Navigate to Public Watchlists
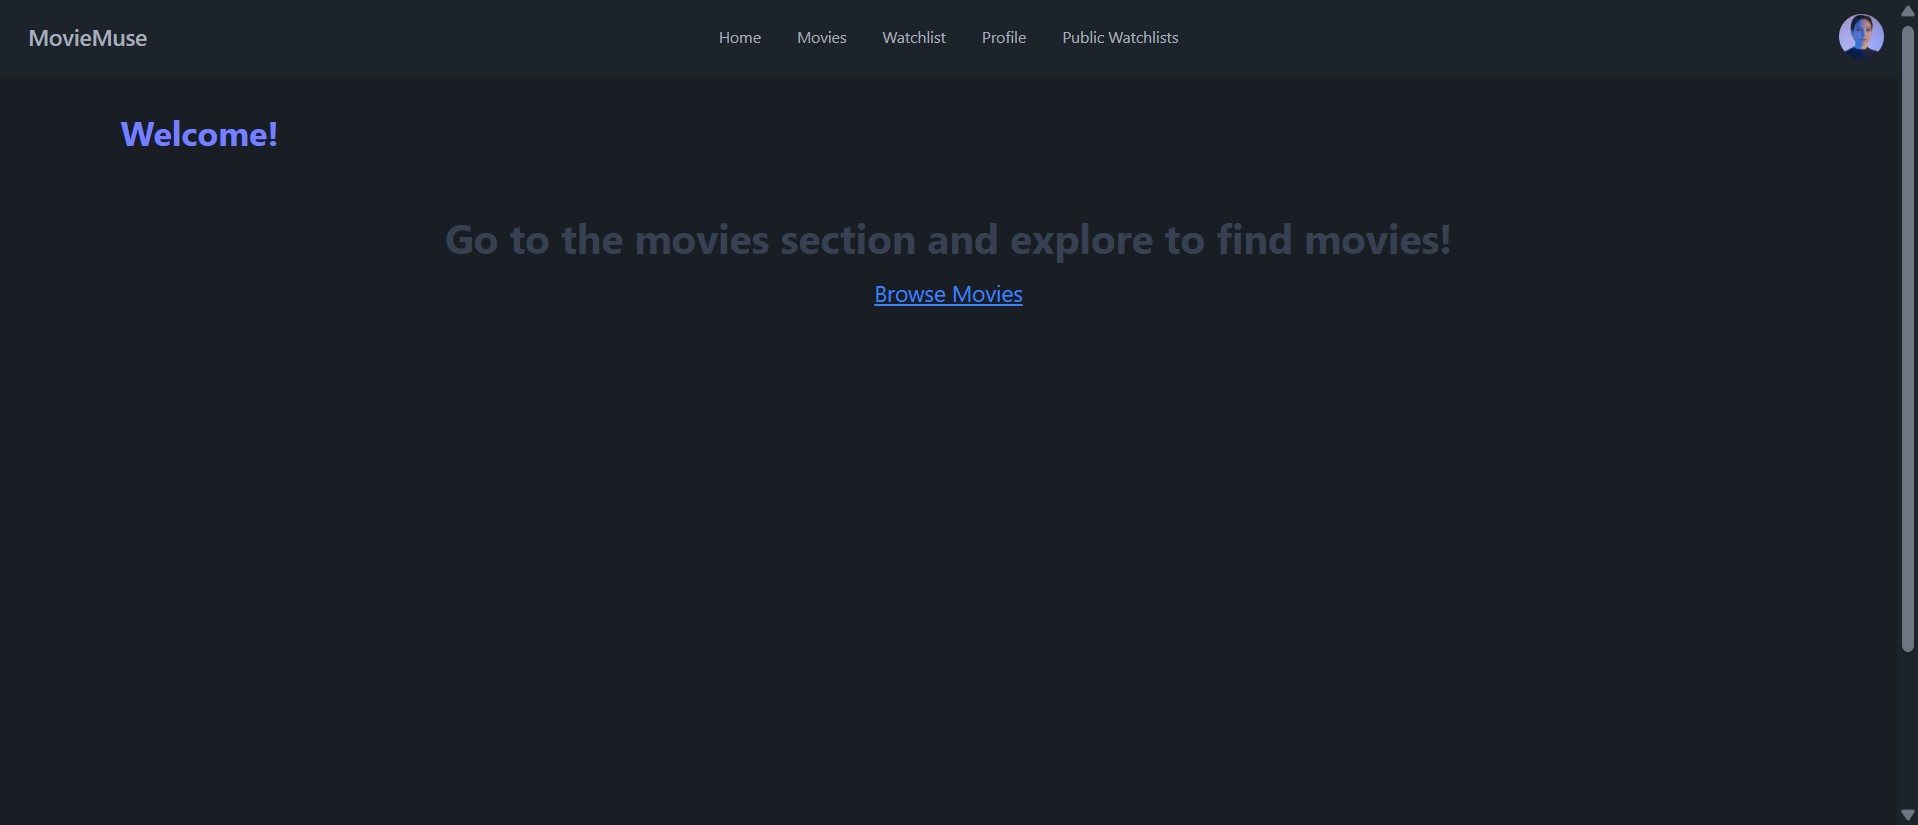 pyautogui.click(x=1119, y=38)
